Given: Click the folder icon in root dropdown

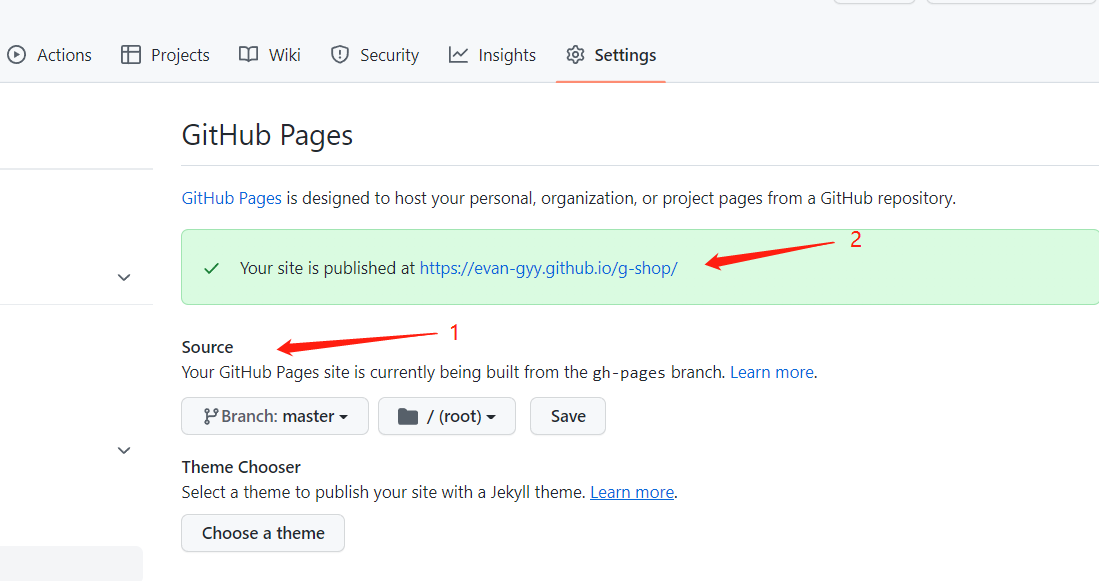Looking at the screenshot, I should pyautogui.click(x=408, y=417).
